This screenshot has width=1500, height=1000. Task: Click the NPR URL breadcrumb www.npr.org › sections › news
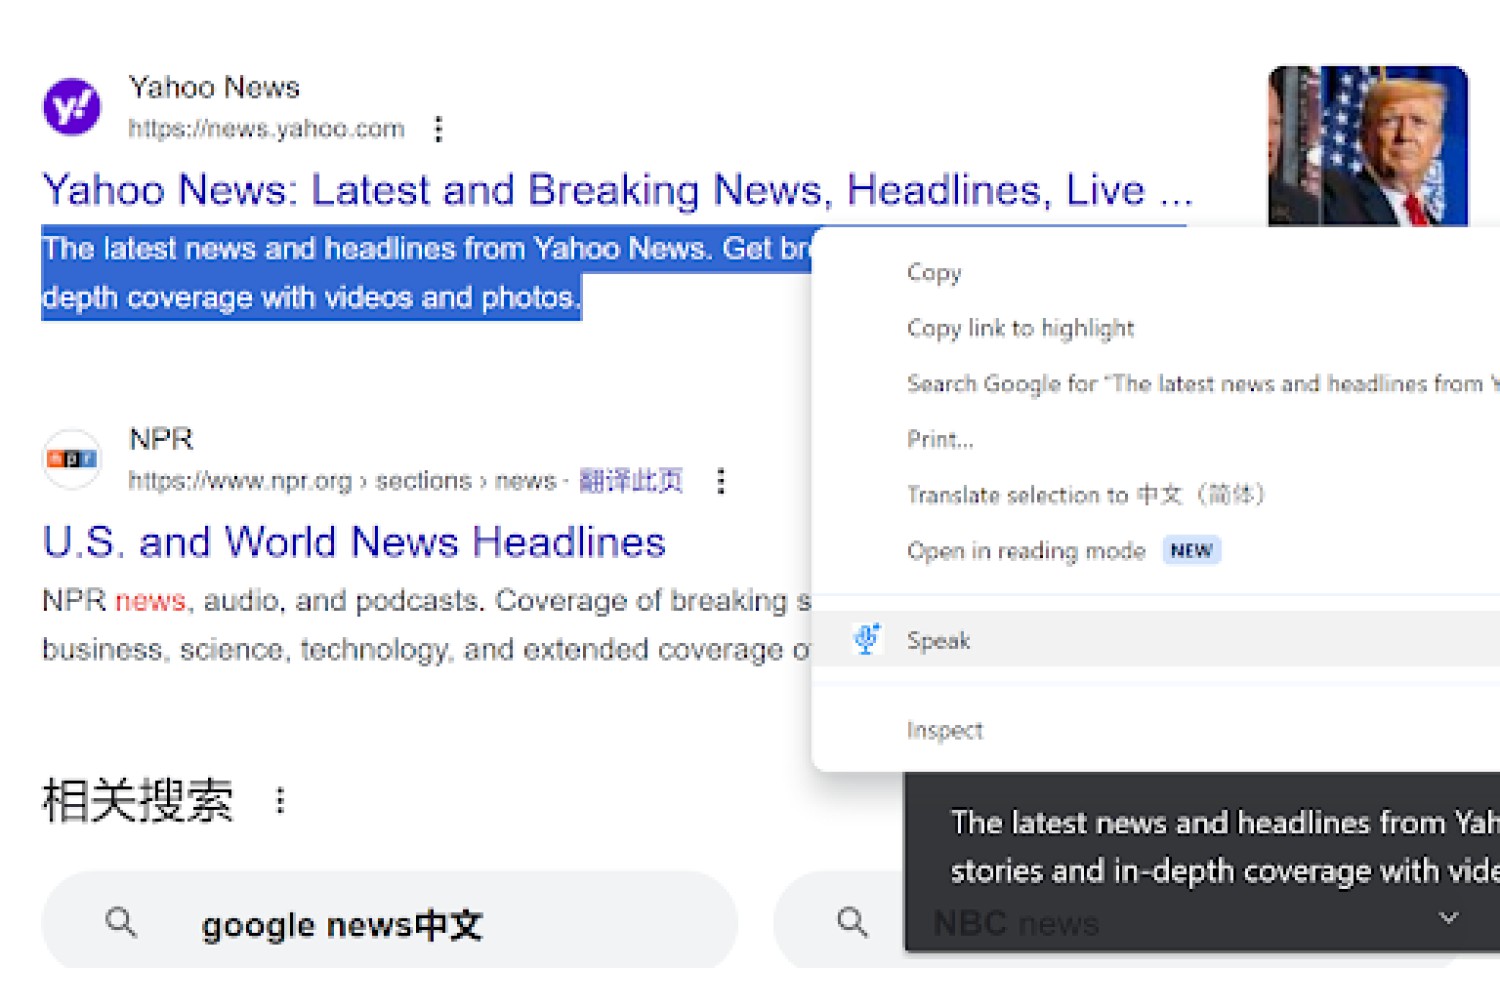pyautogui.click(x=342, y=481)
